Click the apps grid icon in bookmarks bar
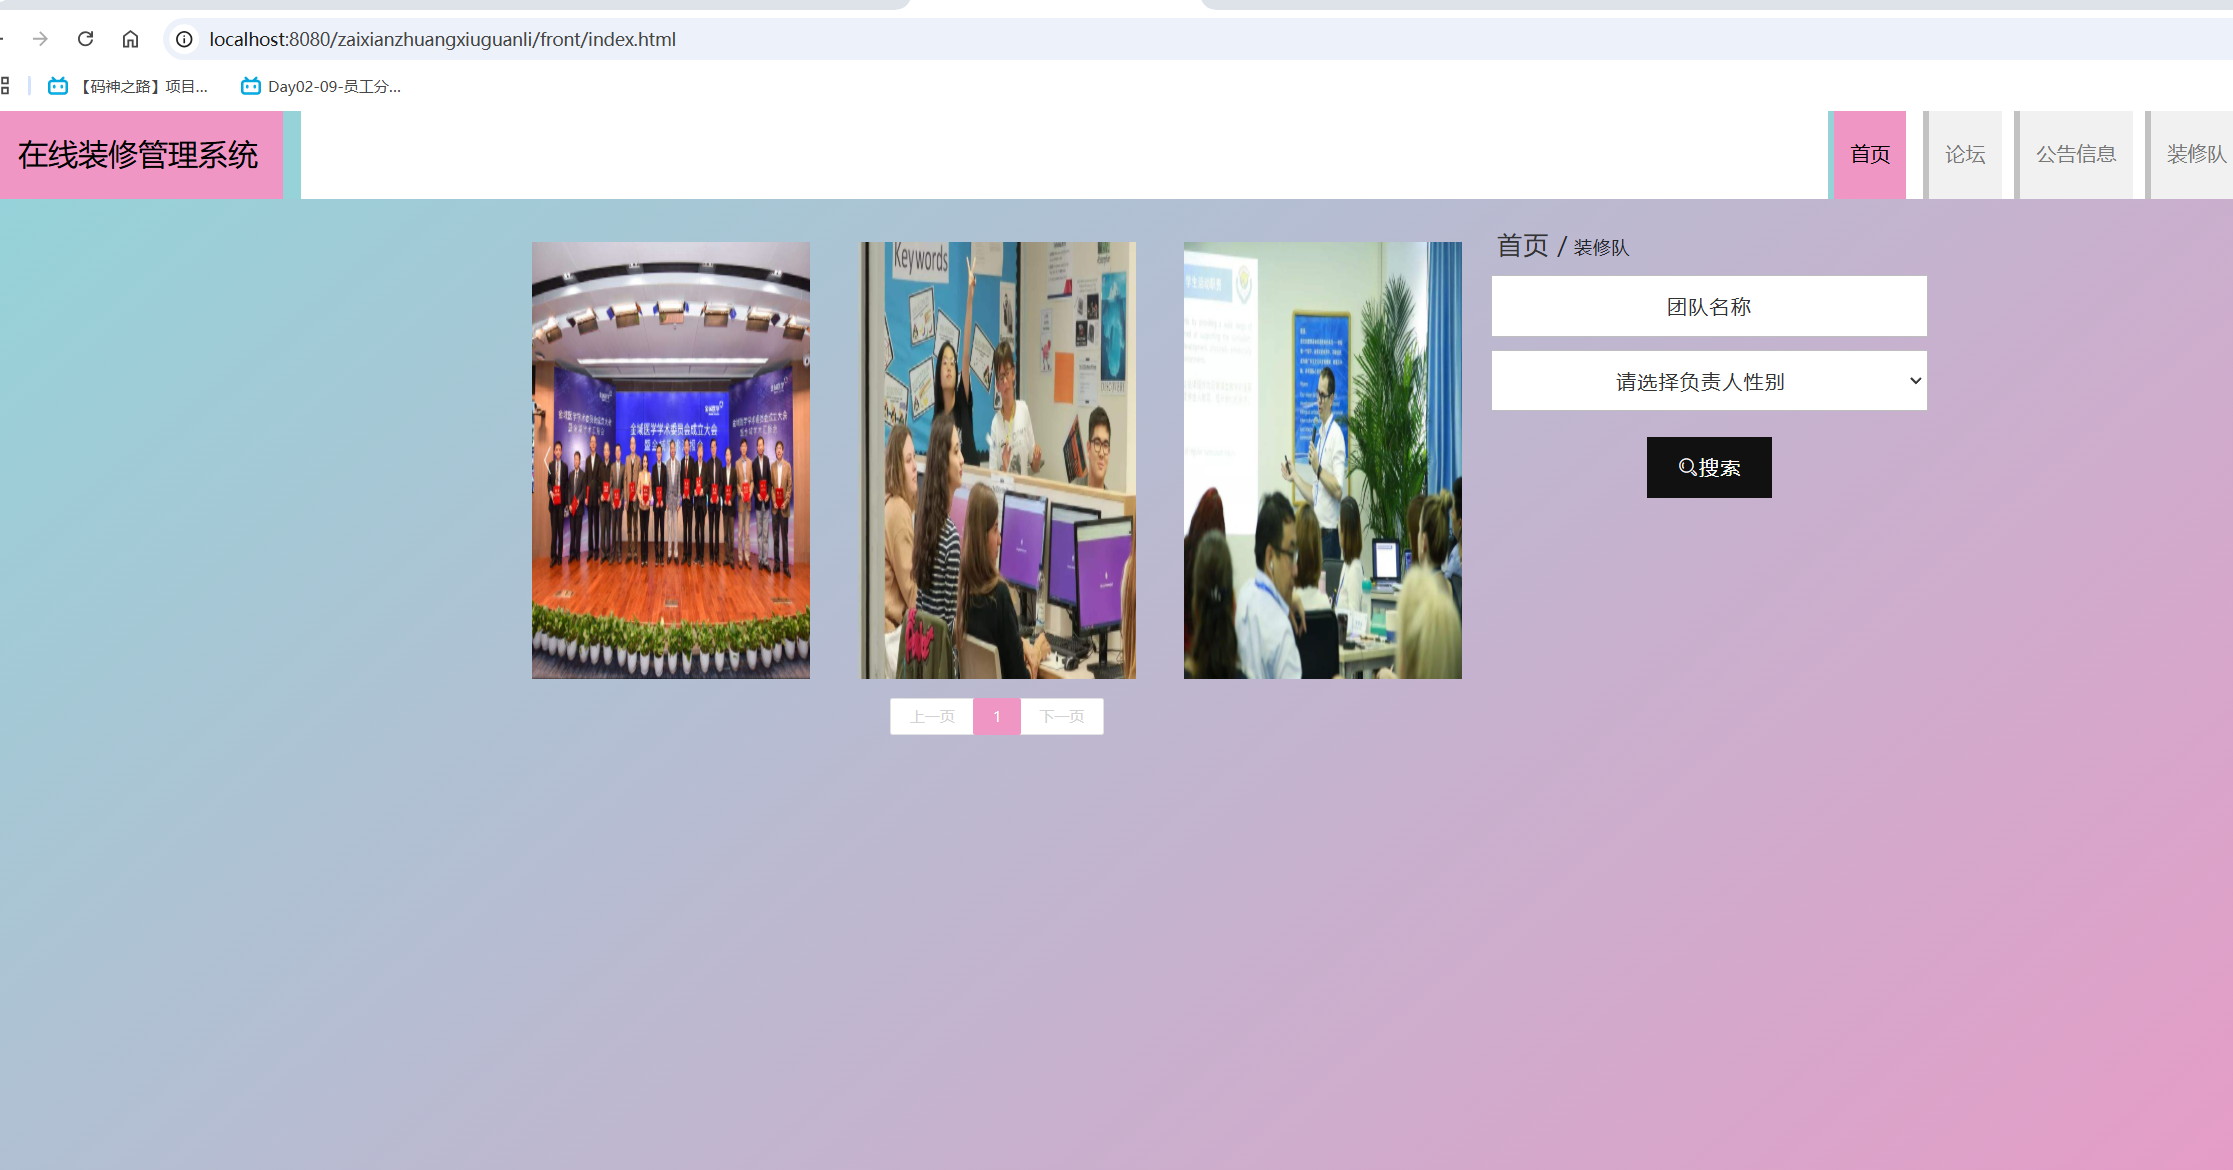2233x1170 pixels. [x=5, y=87]
